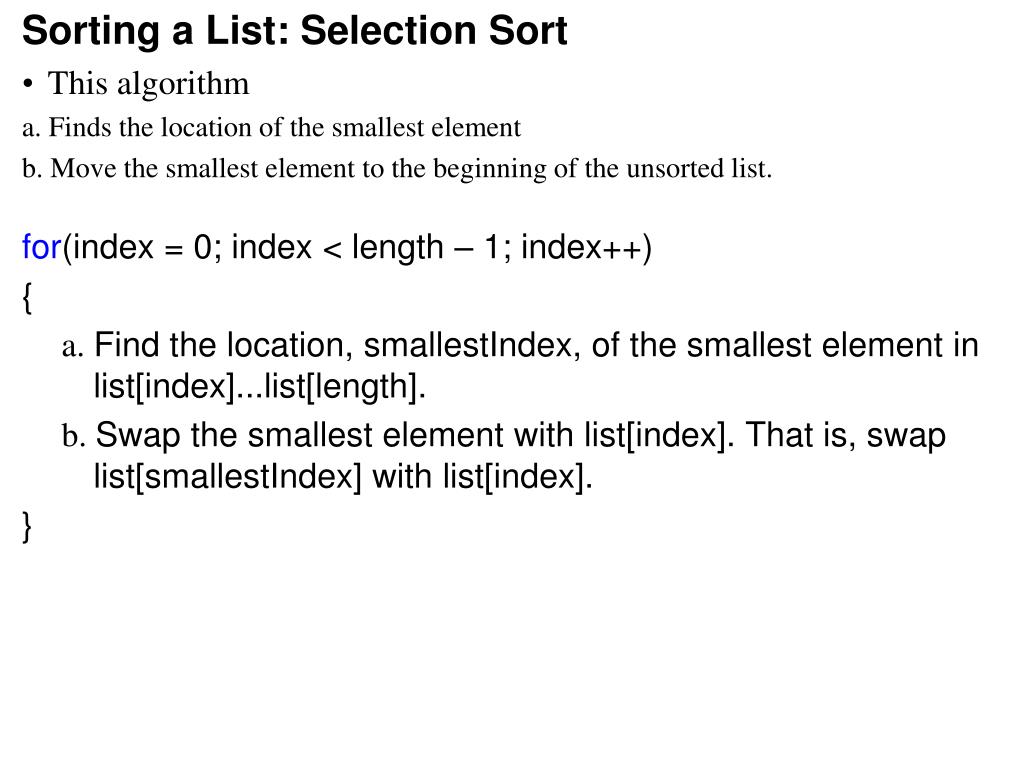The image size is (1024, 768).
Task: Click the closing curly brace
Action: [27, 526]
